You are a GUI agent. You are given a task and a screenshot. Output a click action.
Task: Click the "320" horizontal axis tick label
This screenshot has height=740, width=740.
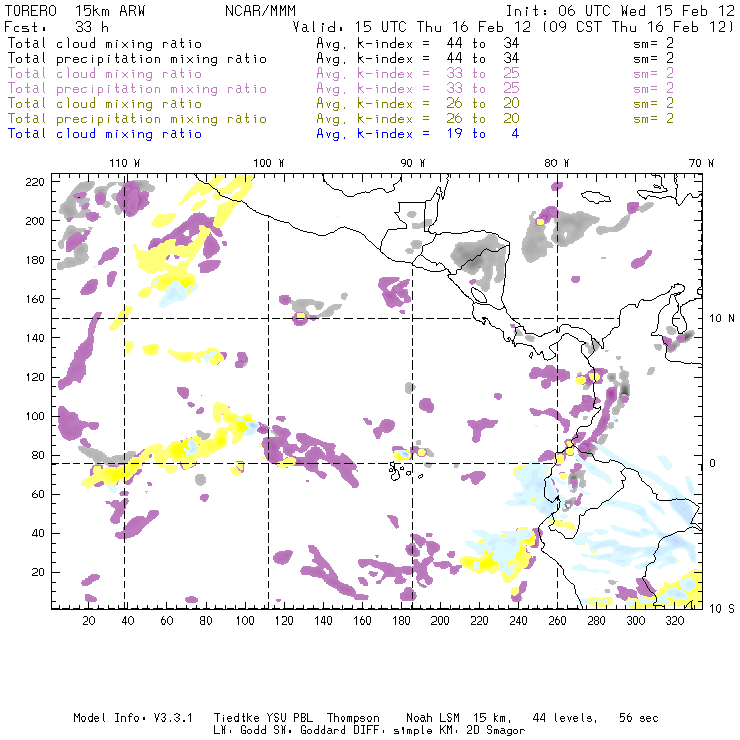tap(674, 621)
